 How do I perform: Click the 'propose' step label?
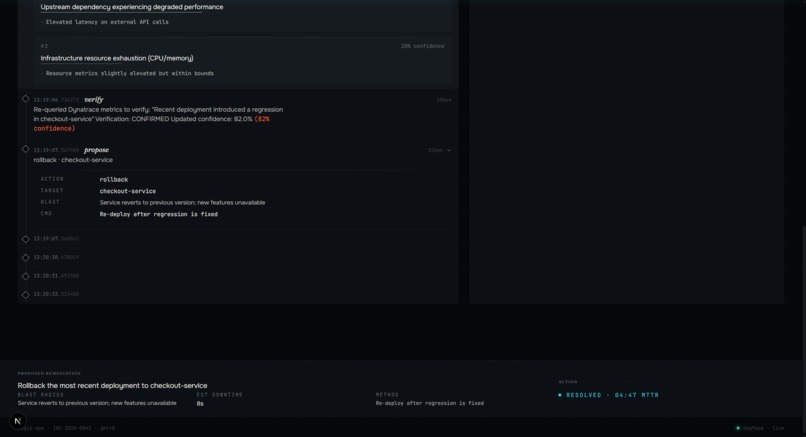point(97,150)
